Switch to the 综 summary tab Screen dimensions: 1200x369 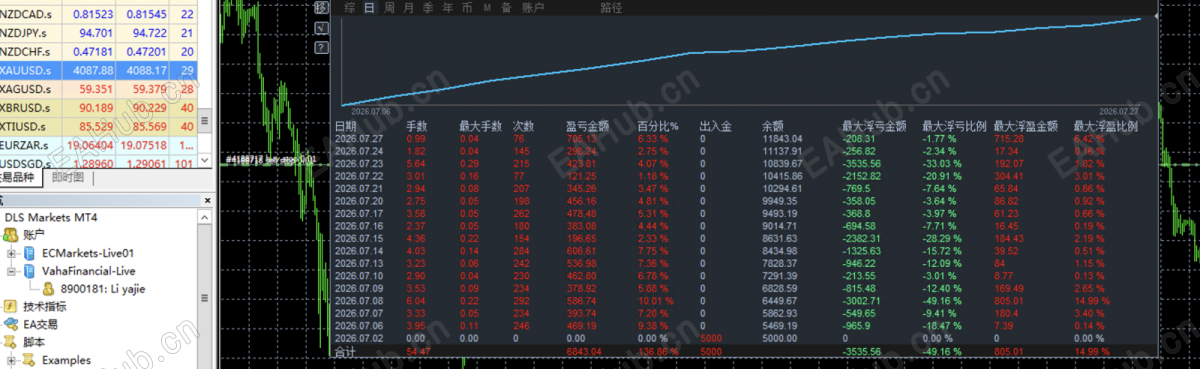349,7
